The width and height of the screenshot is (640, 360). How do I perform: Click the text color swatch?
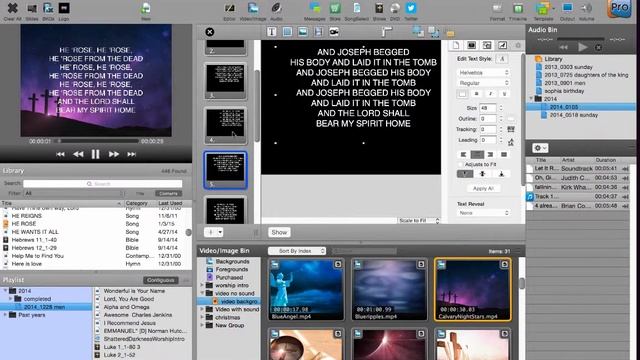tap(462, 94)
